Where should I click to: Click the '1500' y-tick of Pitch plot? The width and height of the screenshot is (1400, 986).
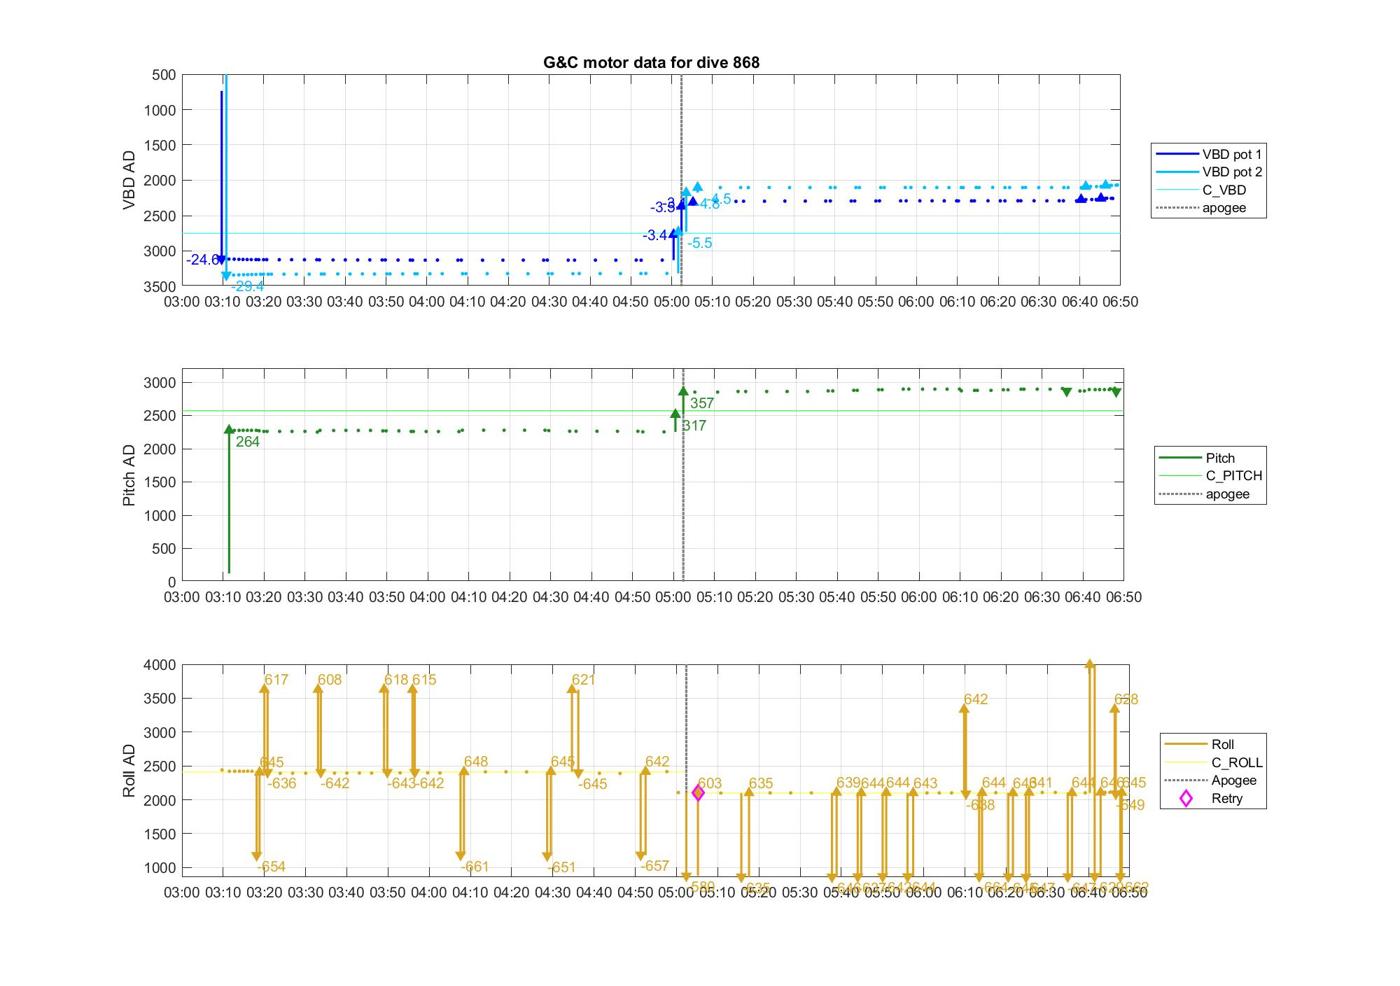tap(160, 482)
